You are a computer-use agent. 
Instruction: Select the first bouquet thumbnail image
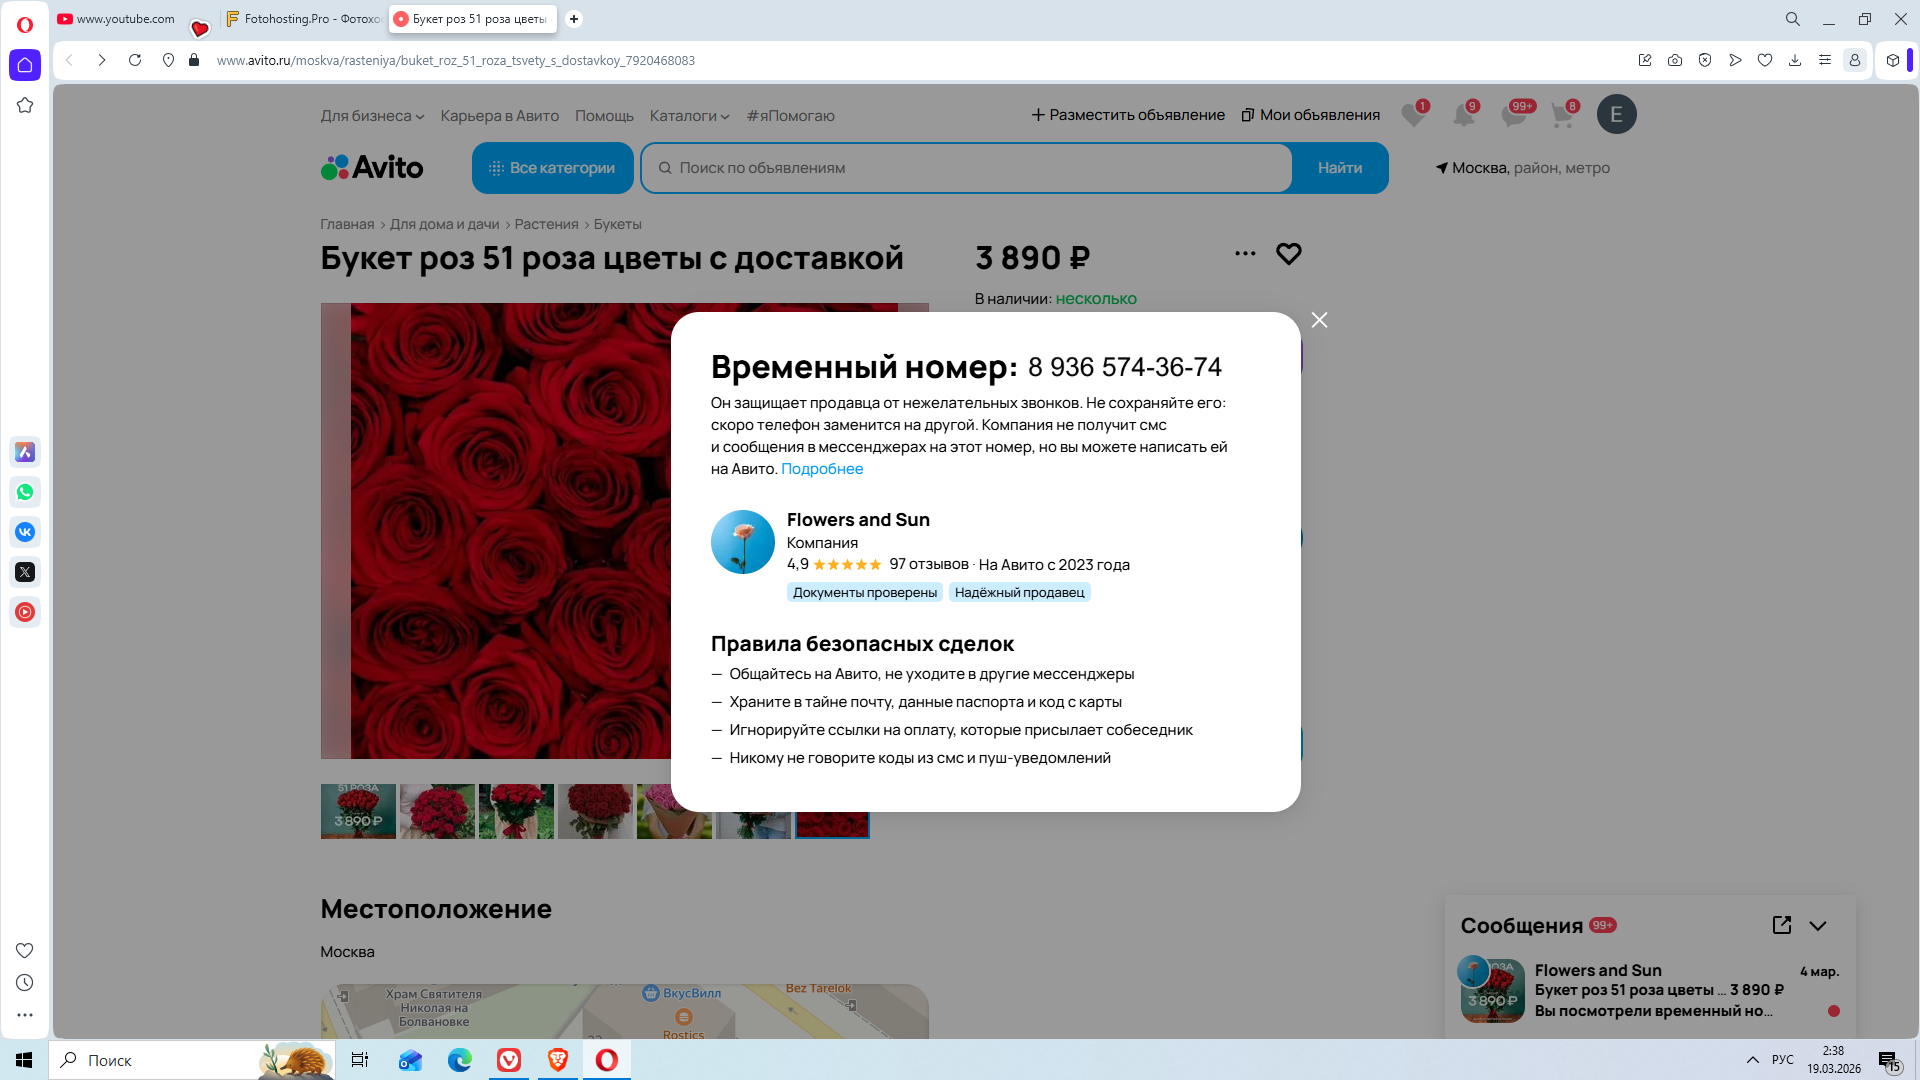click(x=358, y=811)
